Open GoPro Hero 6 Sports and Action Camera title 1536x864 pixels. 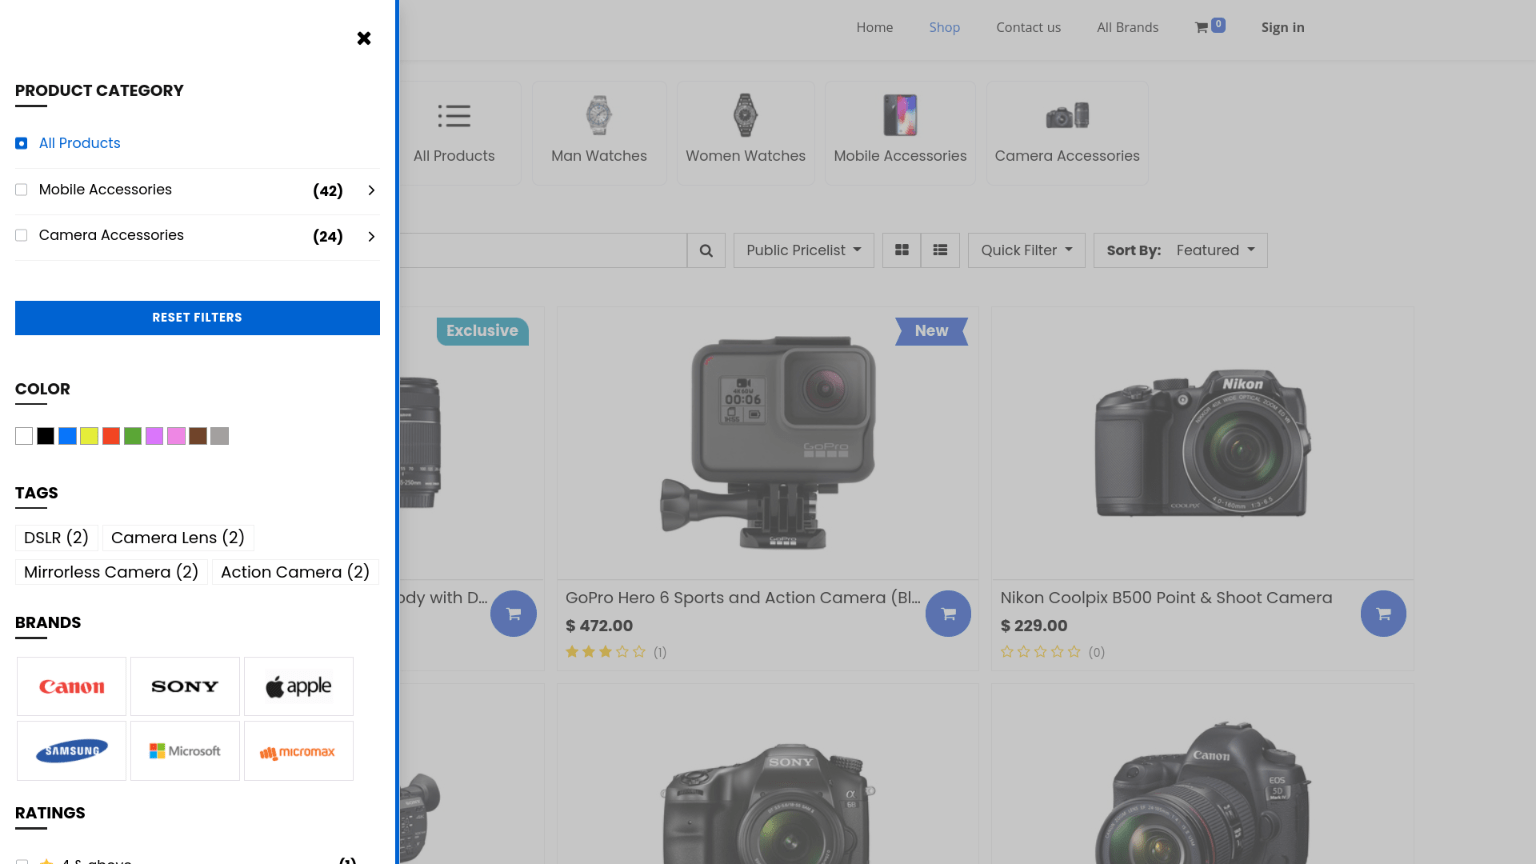(x=743, y=598)
